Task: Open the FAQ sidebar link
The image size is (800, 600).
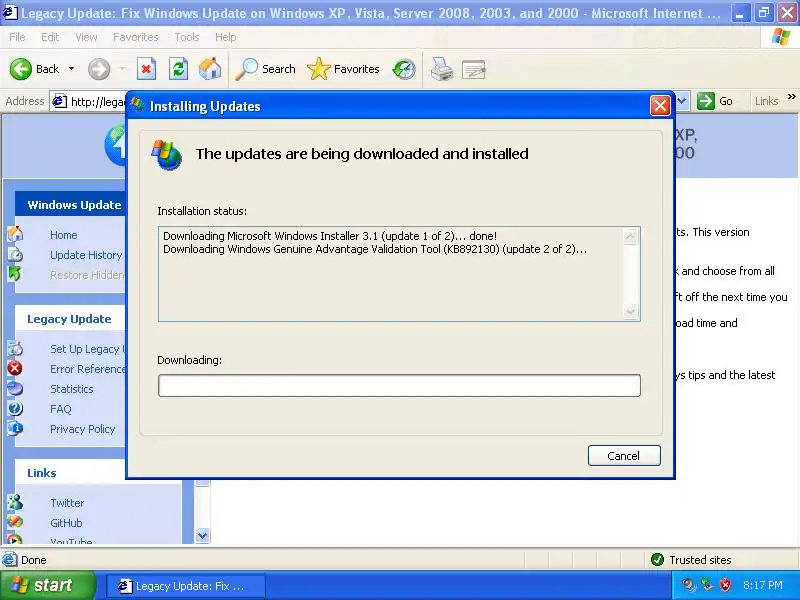Action: [61, 409]
